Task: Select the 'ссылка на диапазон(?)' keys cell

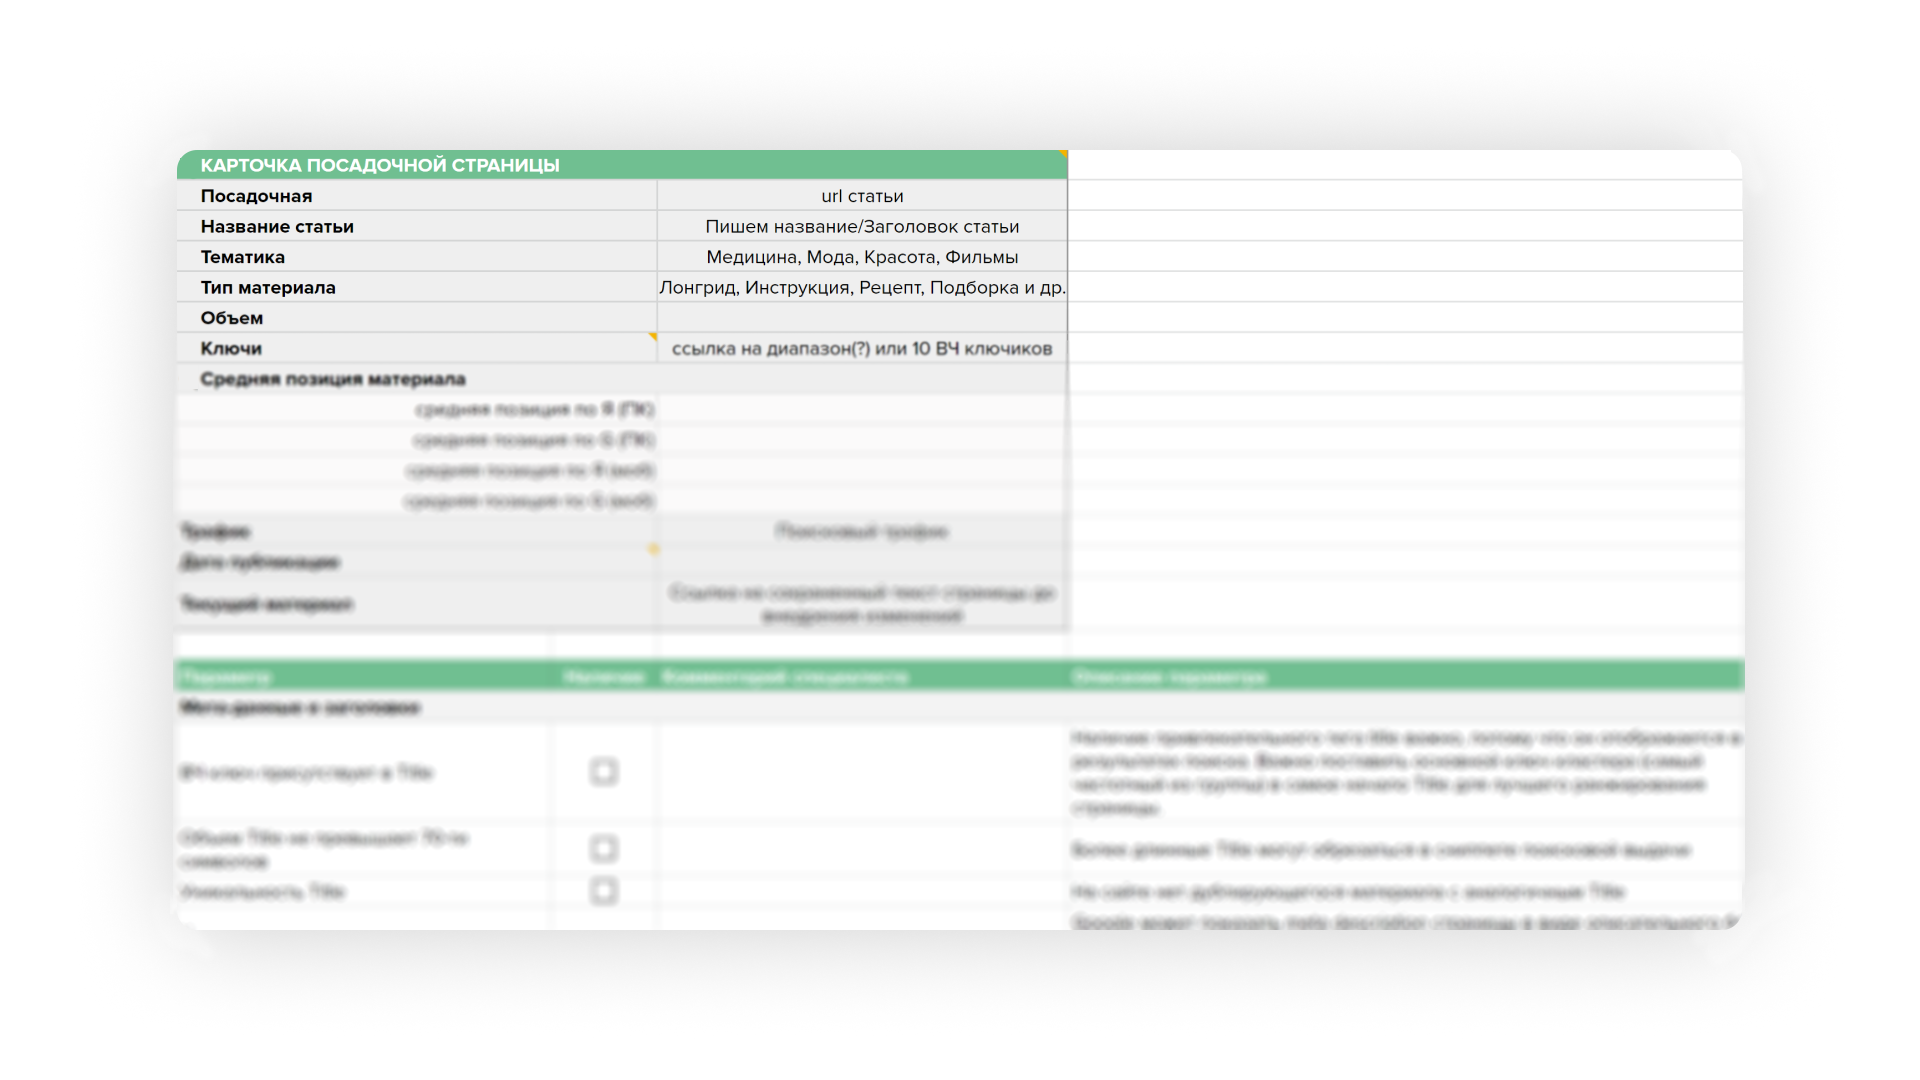Action: coord(862,349)
